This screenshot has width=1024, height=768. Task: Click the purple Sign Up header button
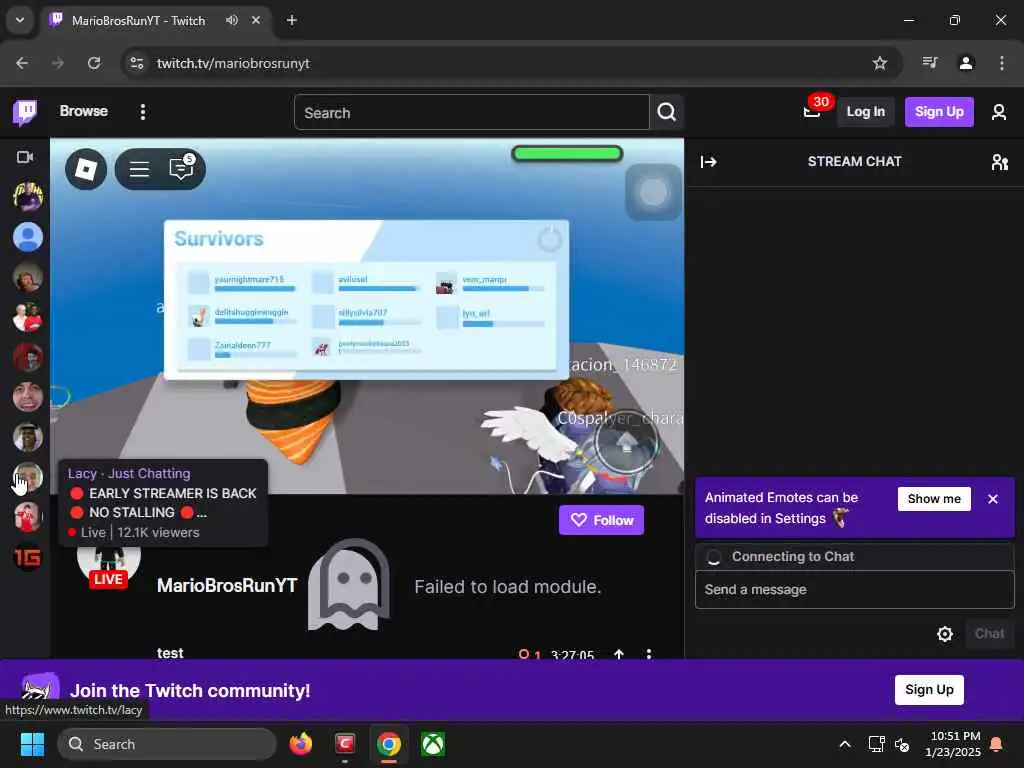tap(939, 112)
